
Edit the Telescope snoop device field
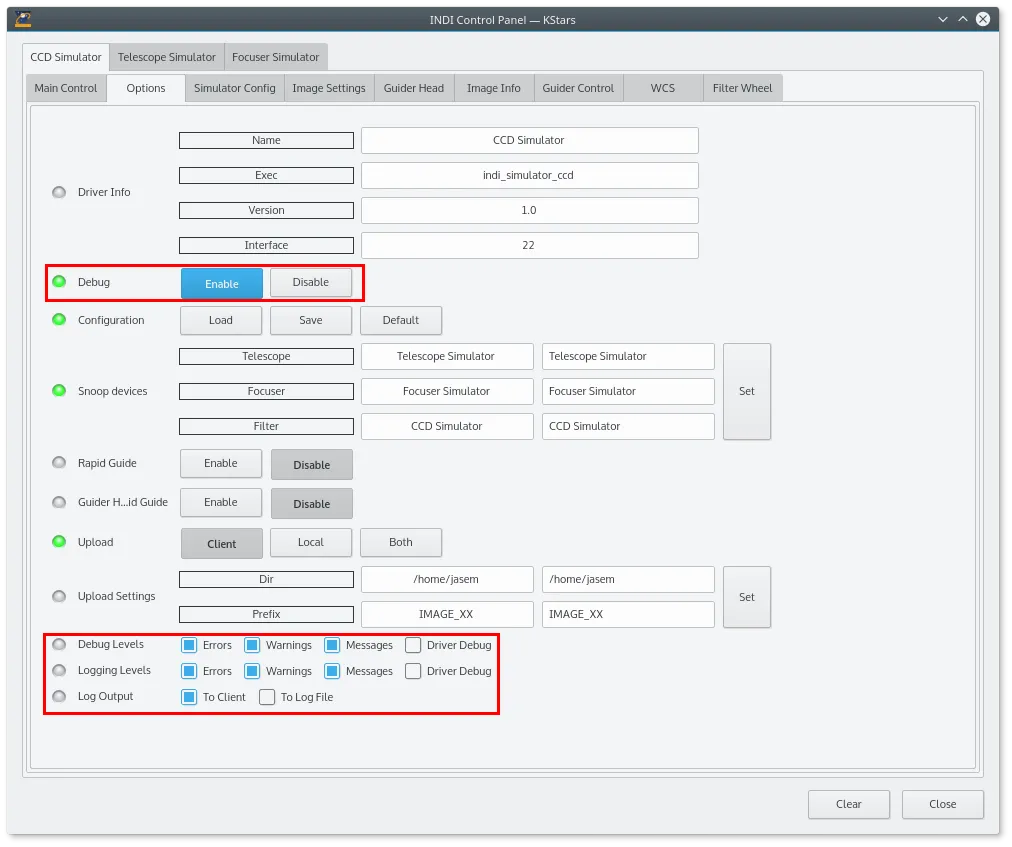click(628, 356)
